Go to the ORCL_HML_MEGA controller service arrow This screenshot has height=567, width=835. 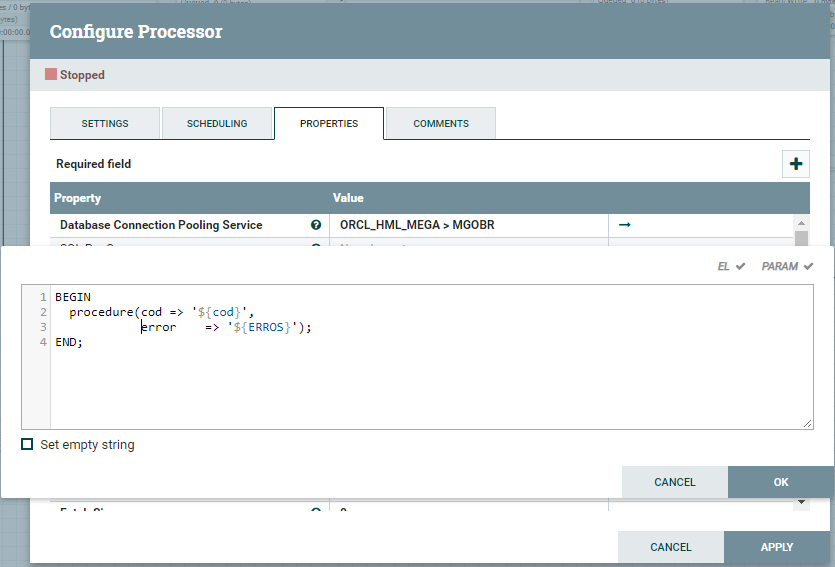[625, 225]
